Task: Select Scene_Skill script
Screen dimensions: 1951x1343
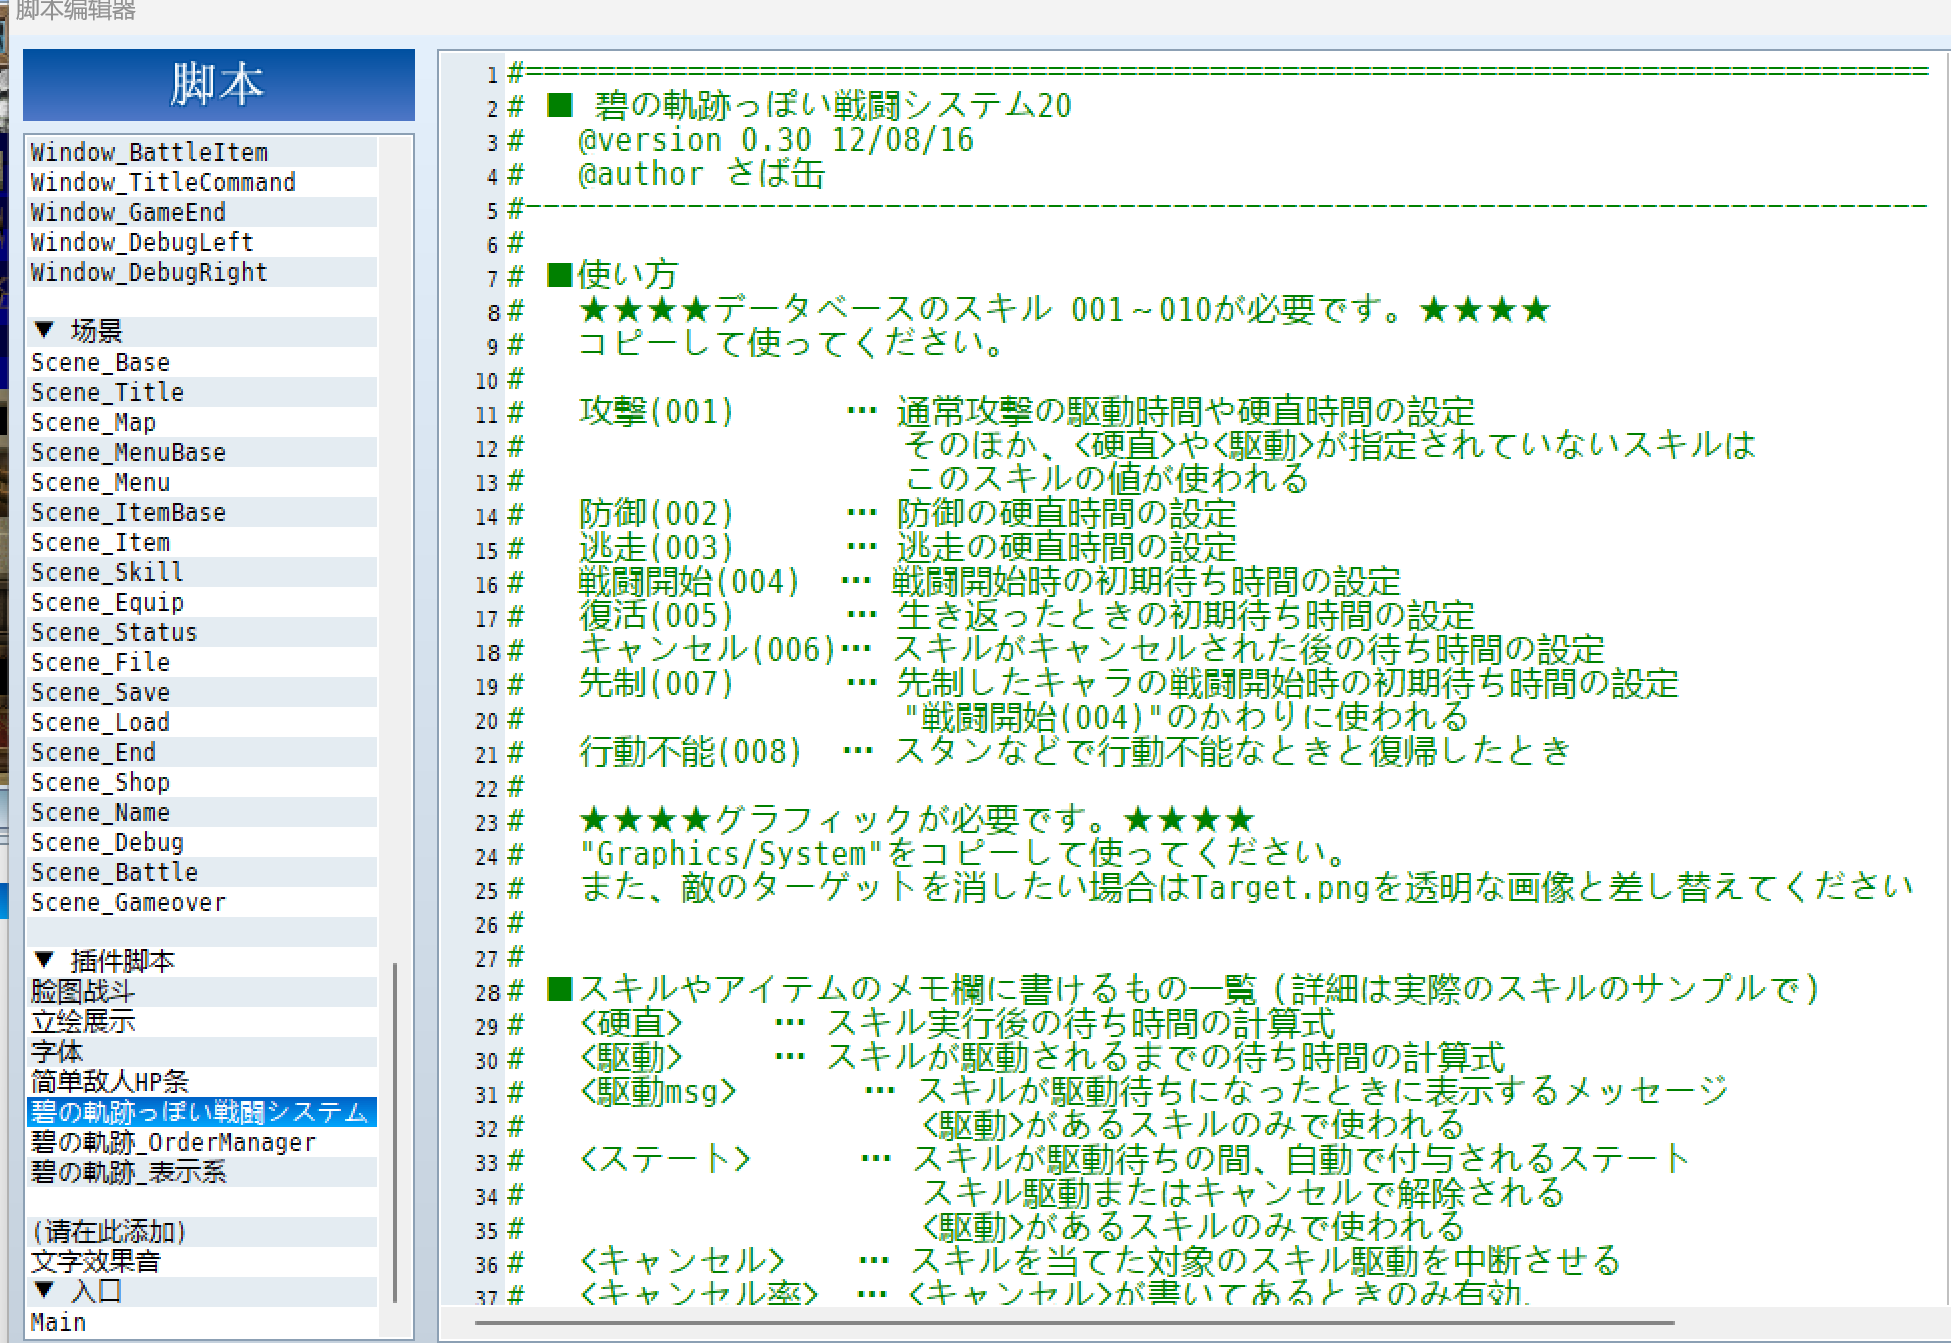Action: [x=202, y=572]
